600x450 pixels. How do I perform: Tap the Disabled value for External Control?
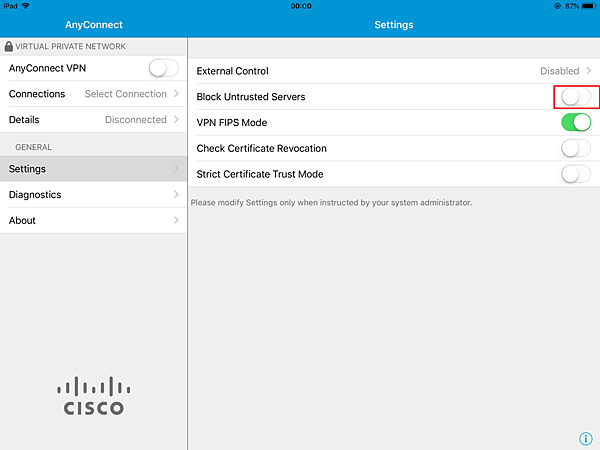point(559,71)
